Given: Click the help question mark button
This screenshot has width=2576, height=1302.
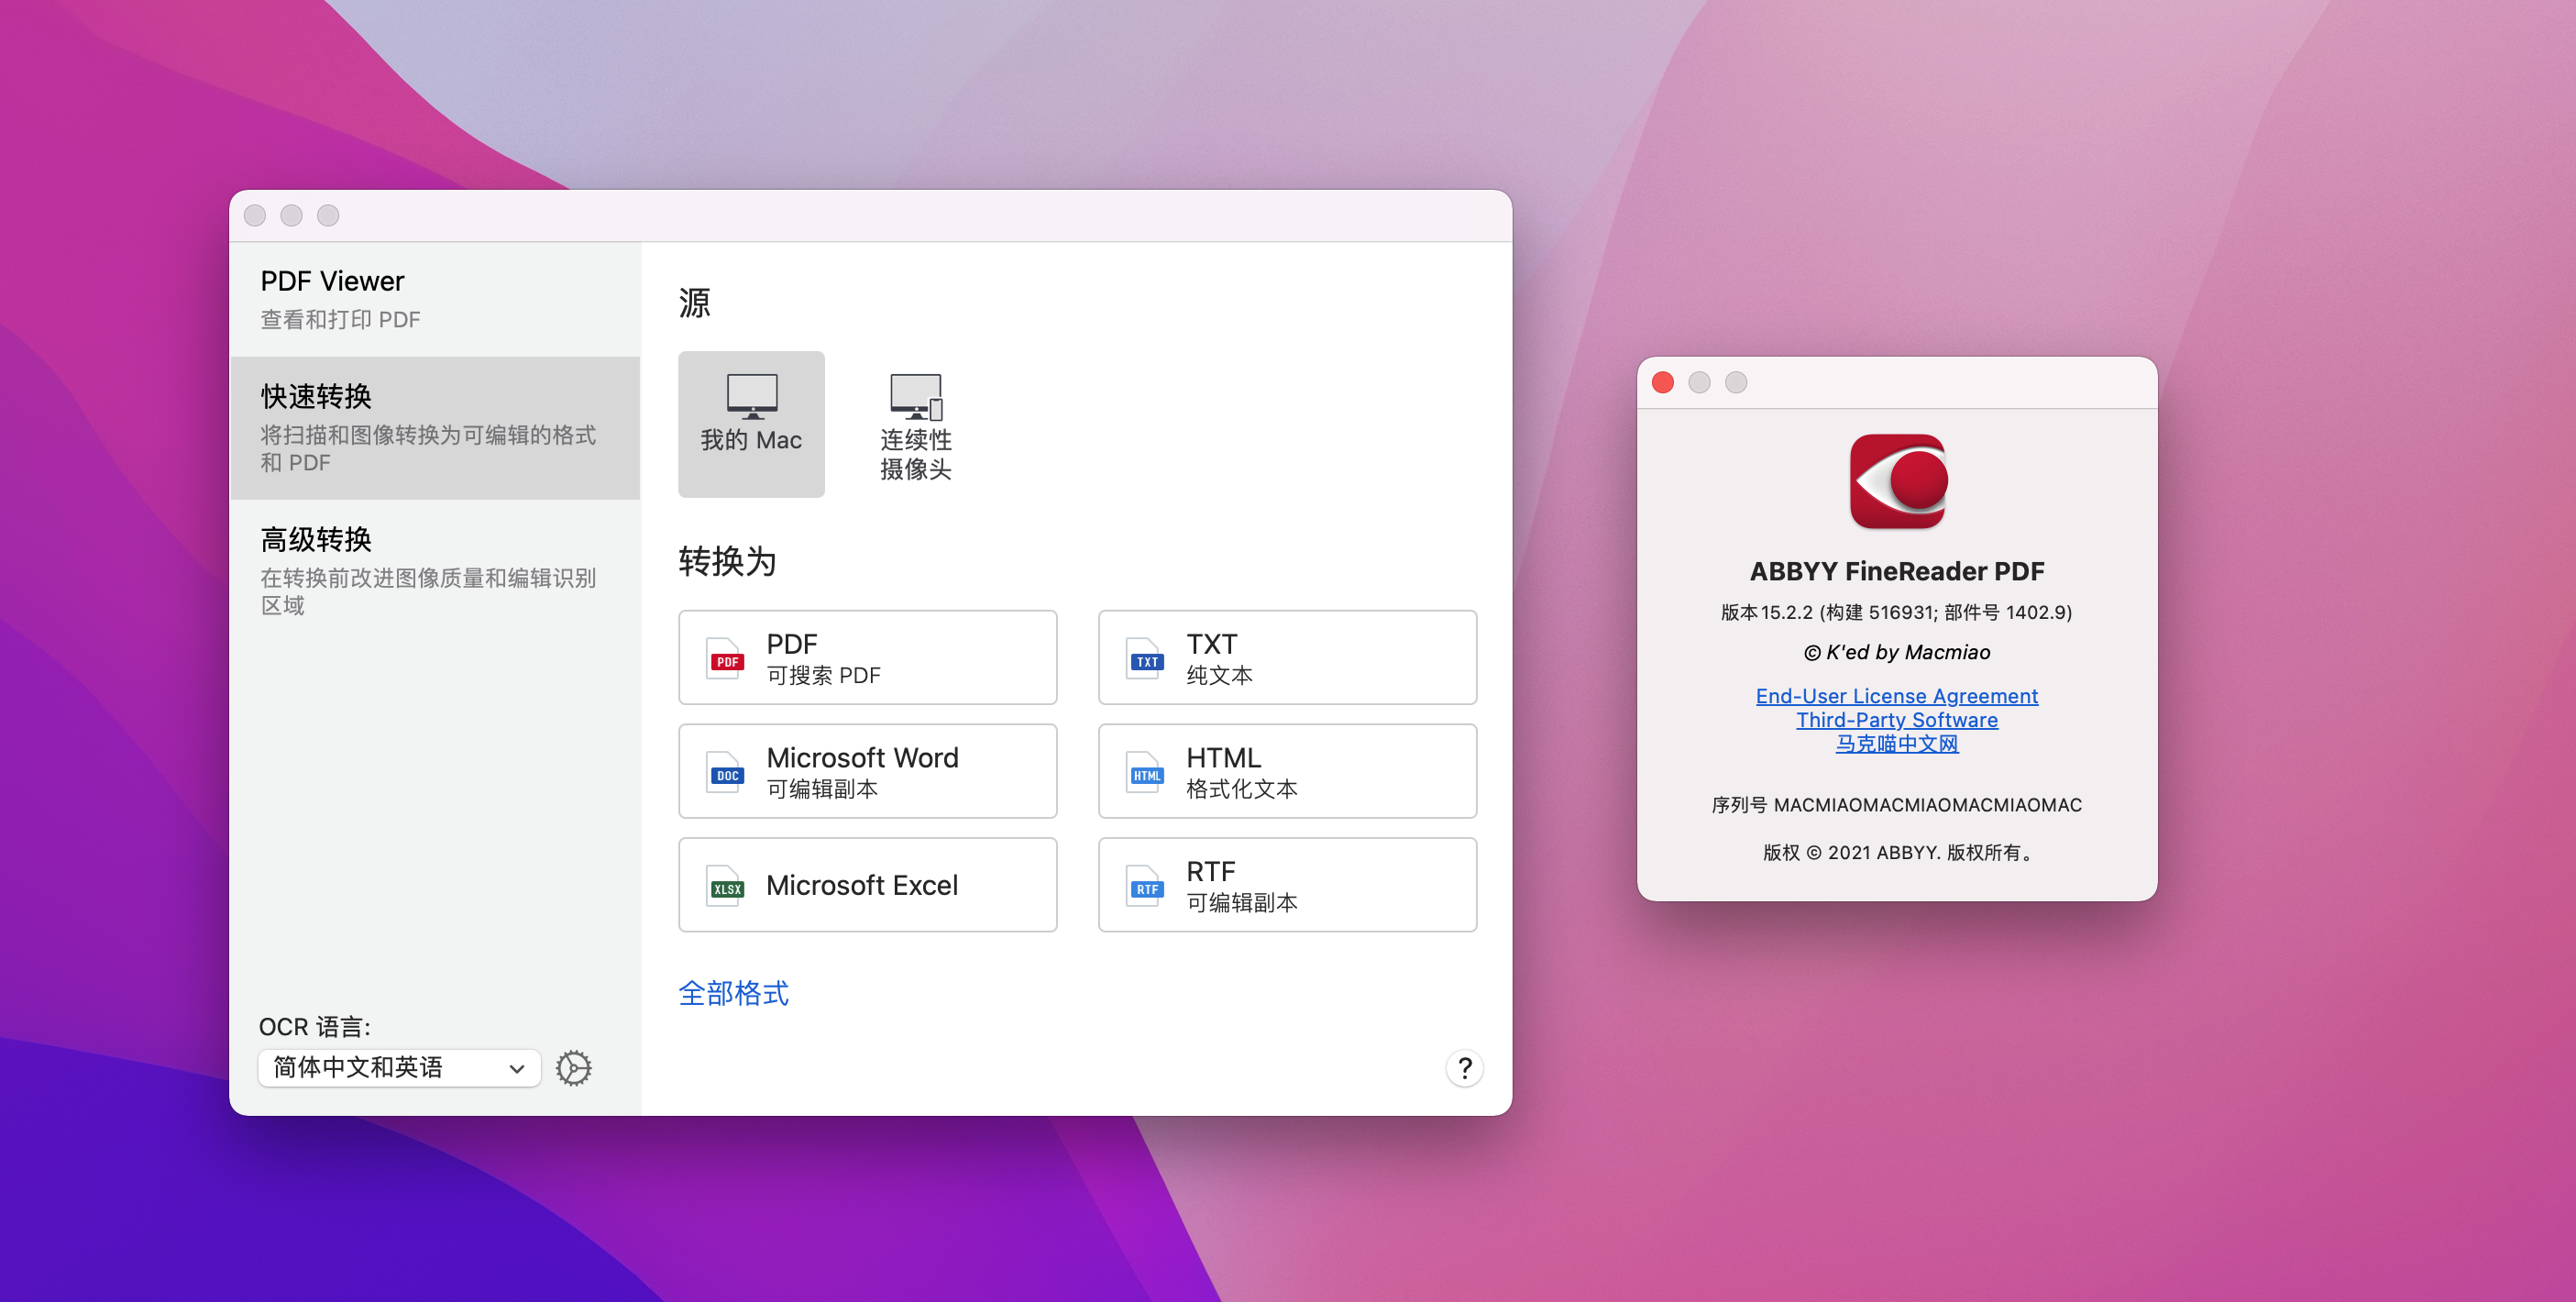Looking at the screenshot, I should (x=1464, y=1068).
